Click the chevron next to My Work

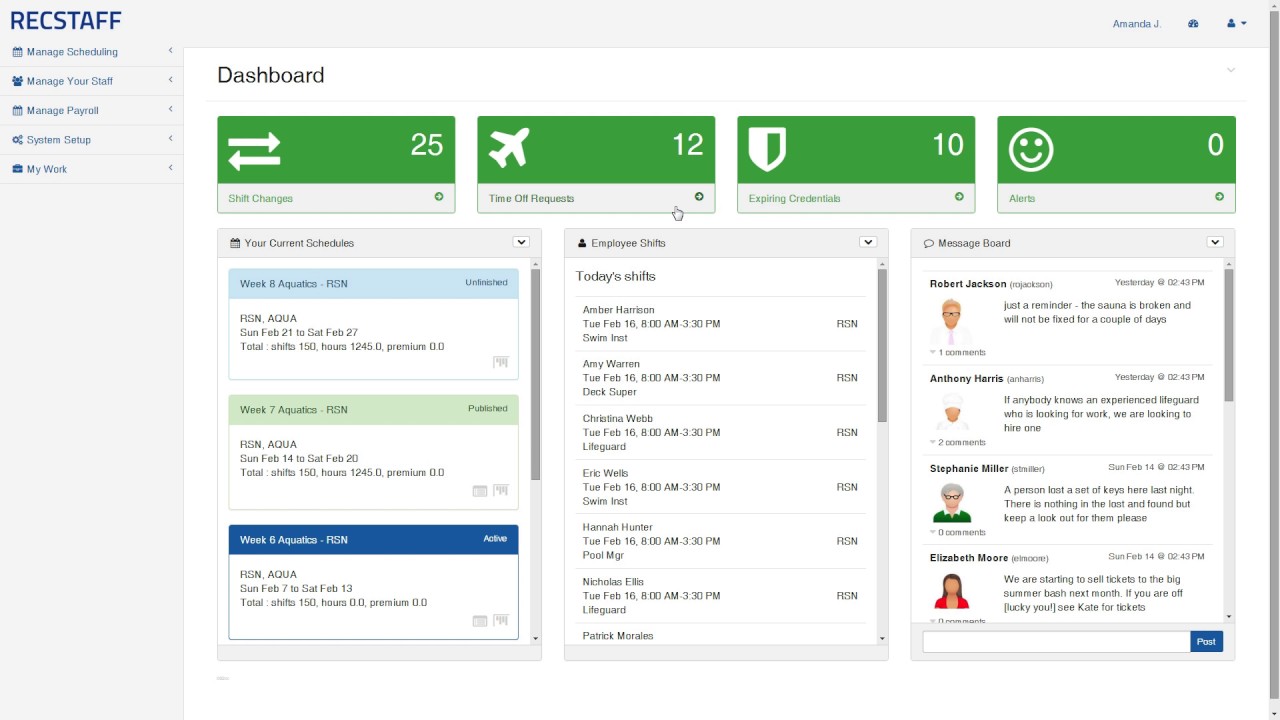[170, 168]
